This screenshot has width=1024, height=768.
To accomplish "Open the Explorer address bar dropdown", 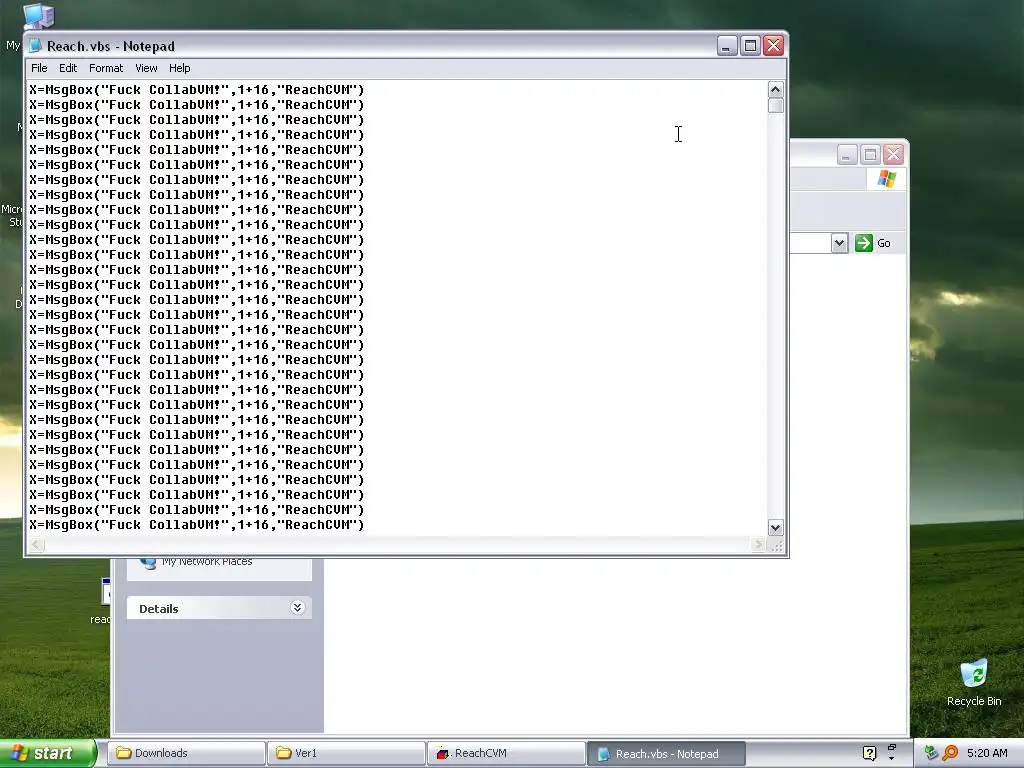I will coord(839,243).
